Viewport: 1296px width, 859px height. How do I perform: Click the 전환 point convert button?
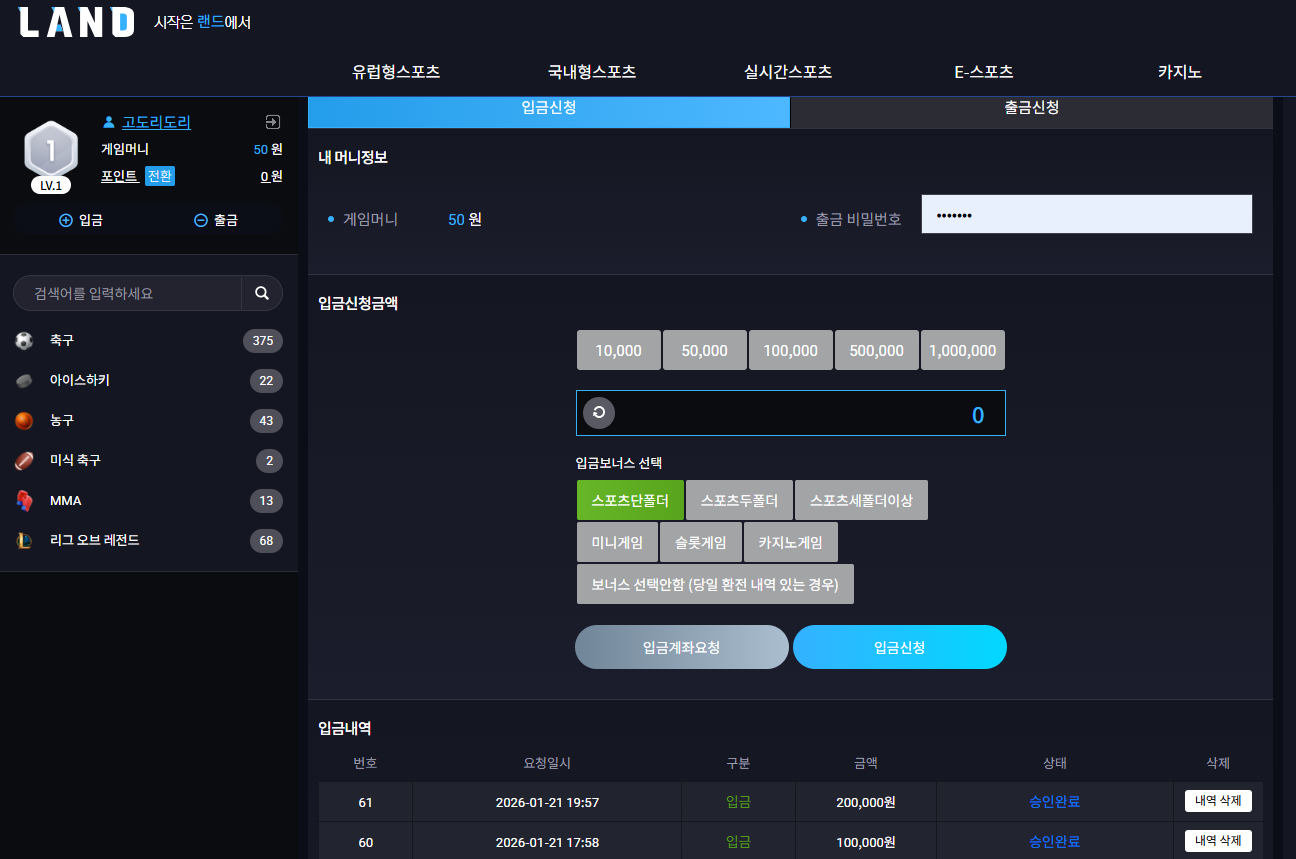click(160, 176)
